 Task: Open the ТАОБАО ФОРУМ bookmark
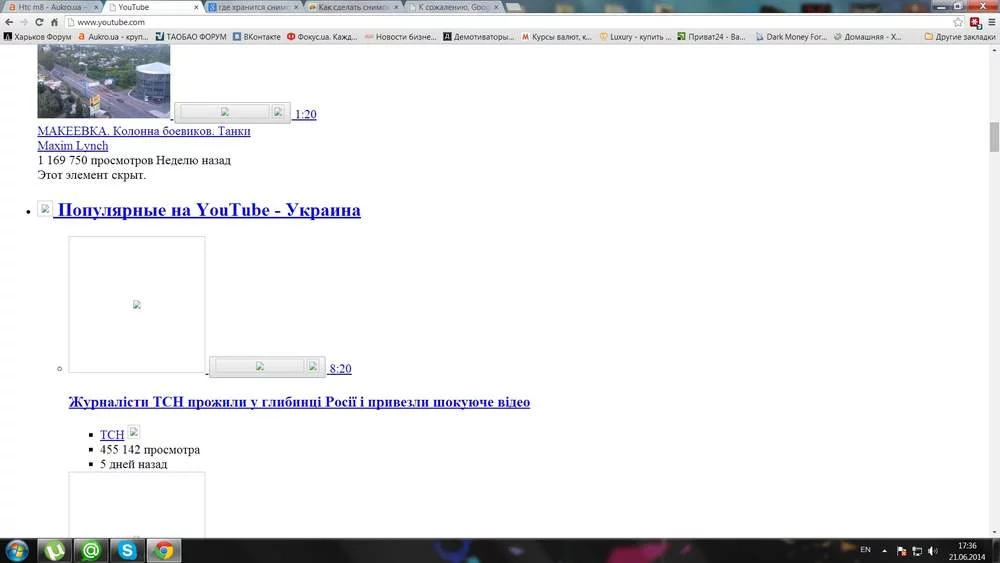click(191, 37)
